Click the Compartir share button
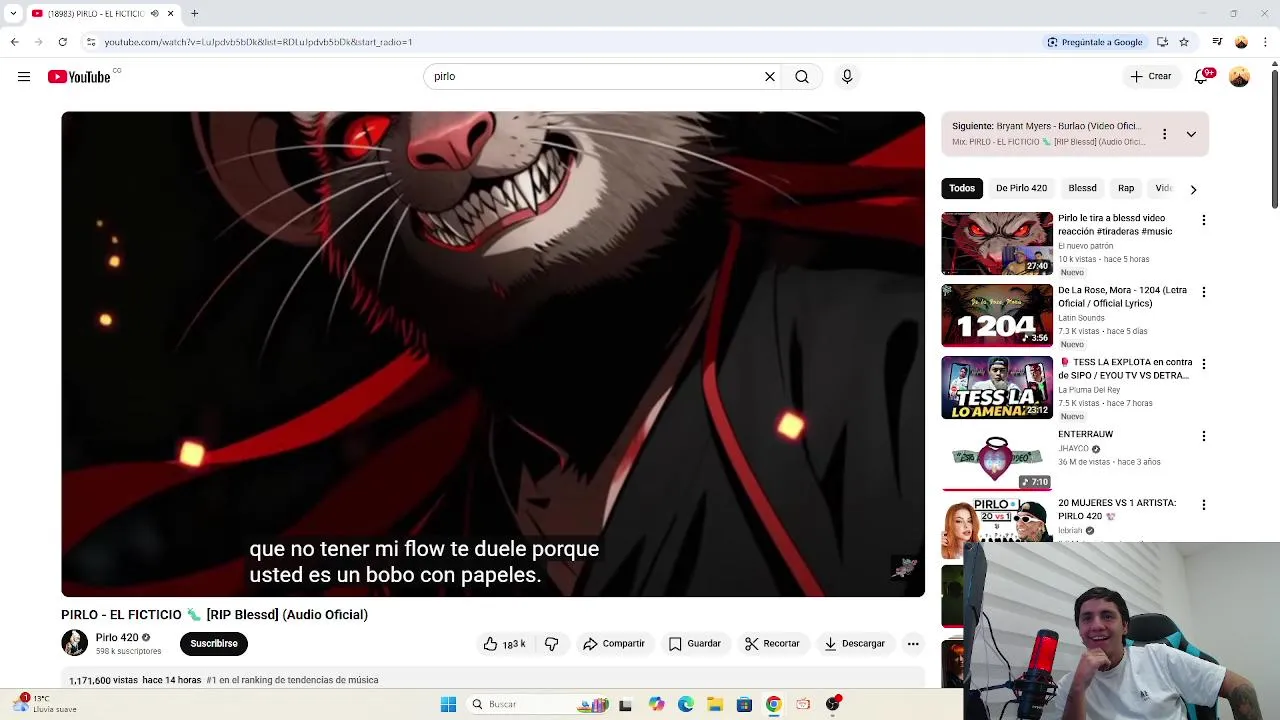The width and height of the screenshot is (1280, 720). 614,644
